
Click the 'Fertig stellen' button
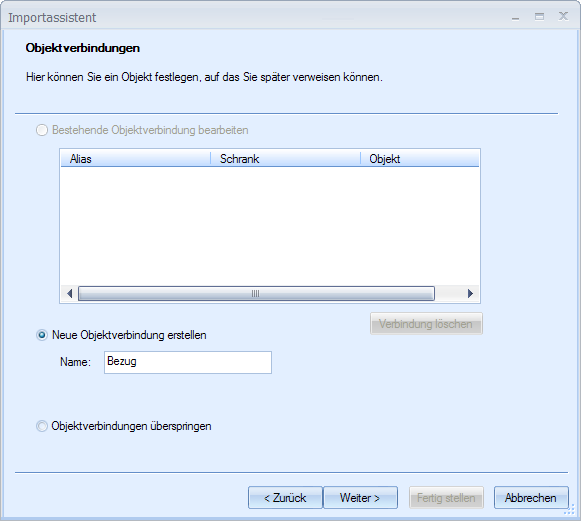click(446, 498)
